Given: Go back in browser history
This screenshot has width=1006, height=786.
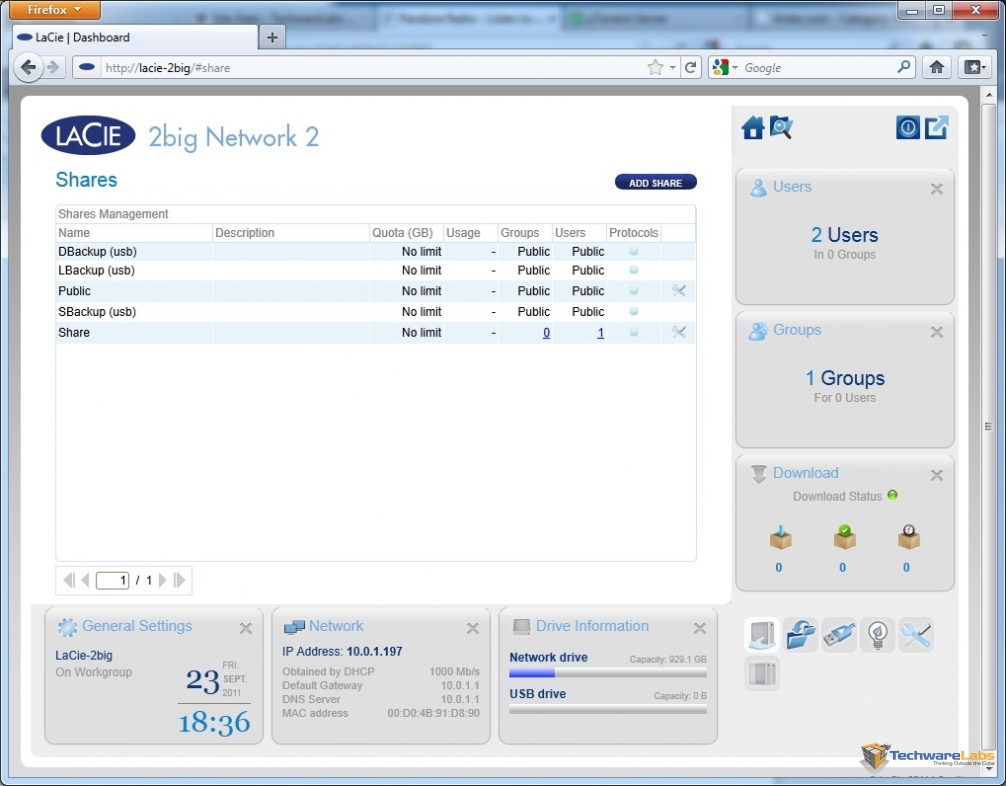Looking at the screenshot, I should [28, 67].
